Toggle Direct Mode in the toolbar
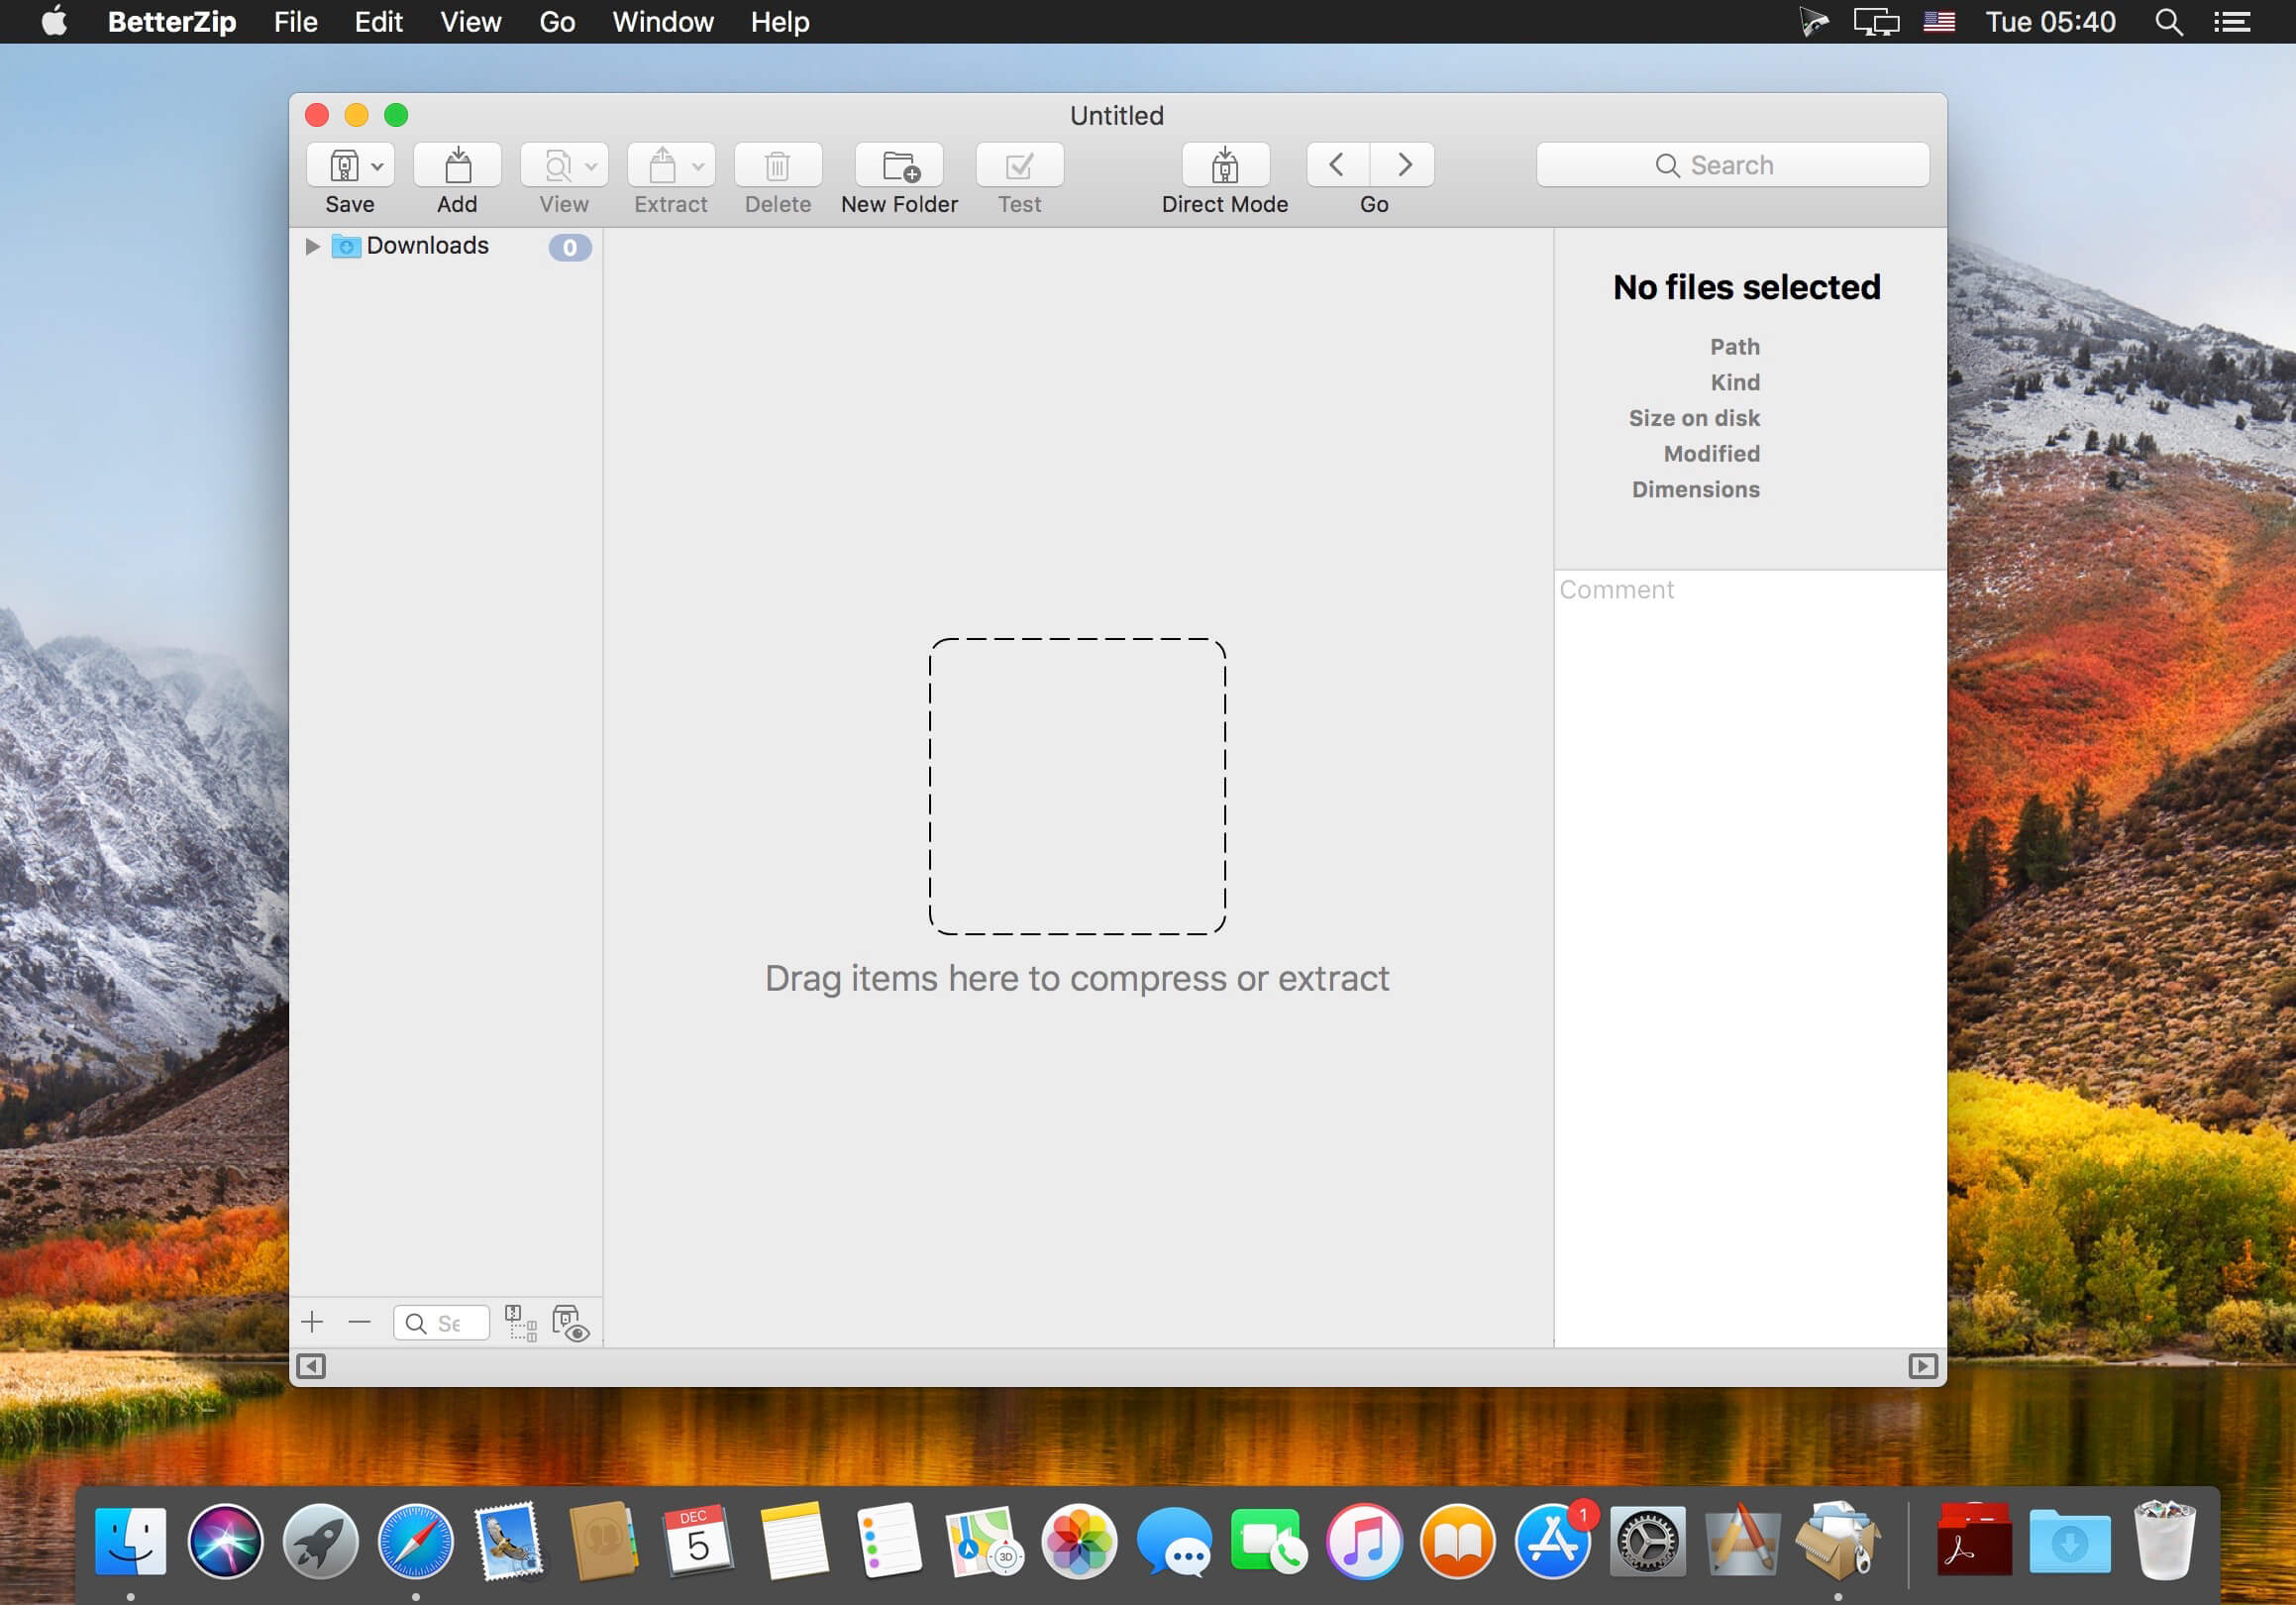The width and height of the screenshot is (2296, 1605). 1224,165
